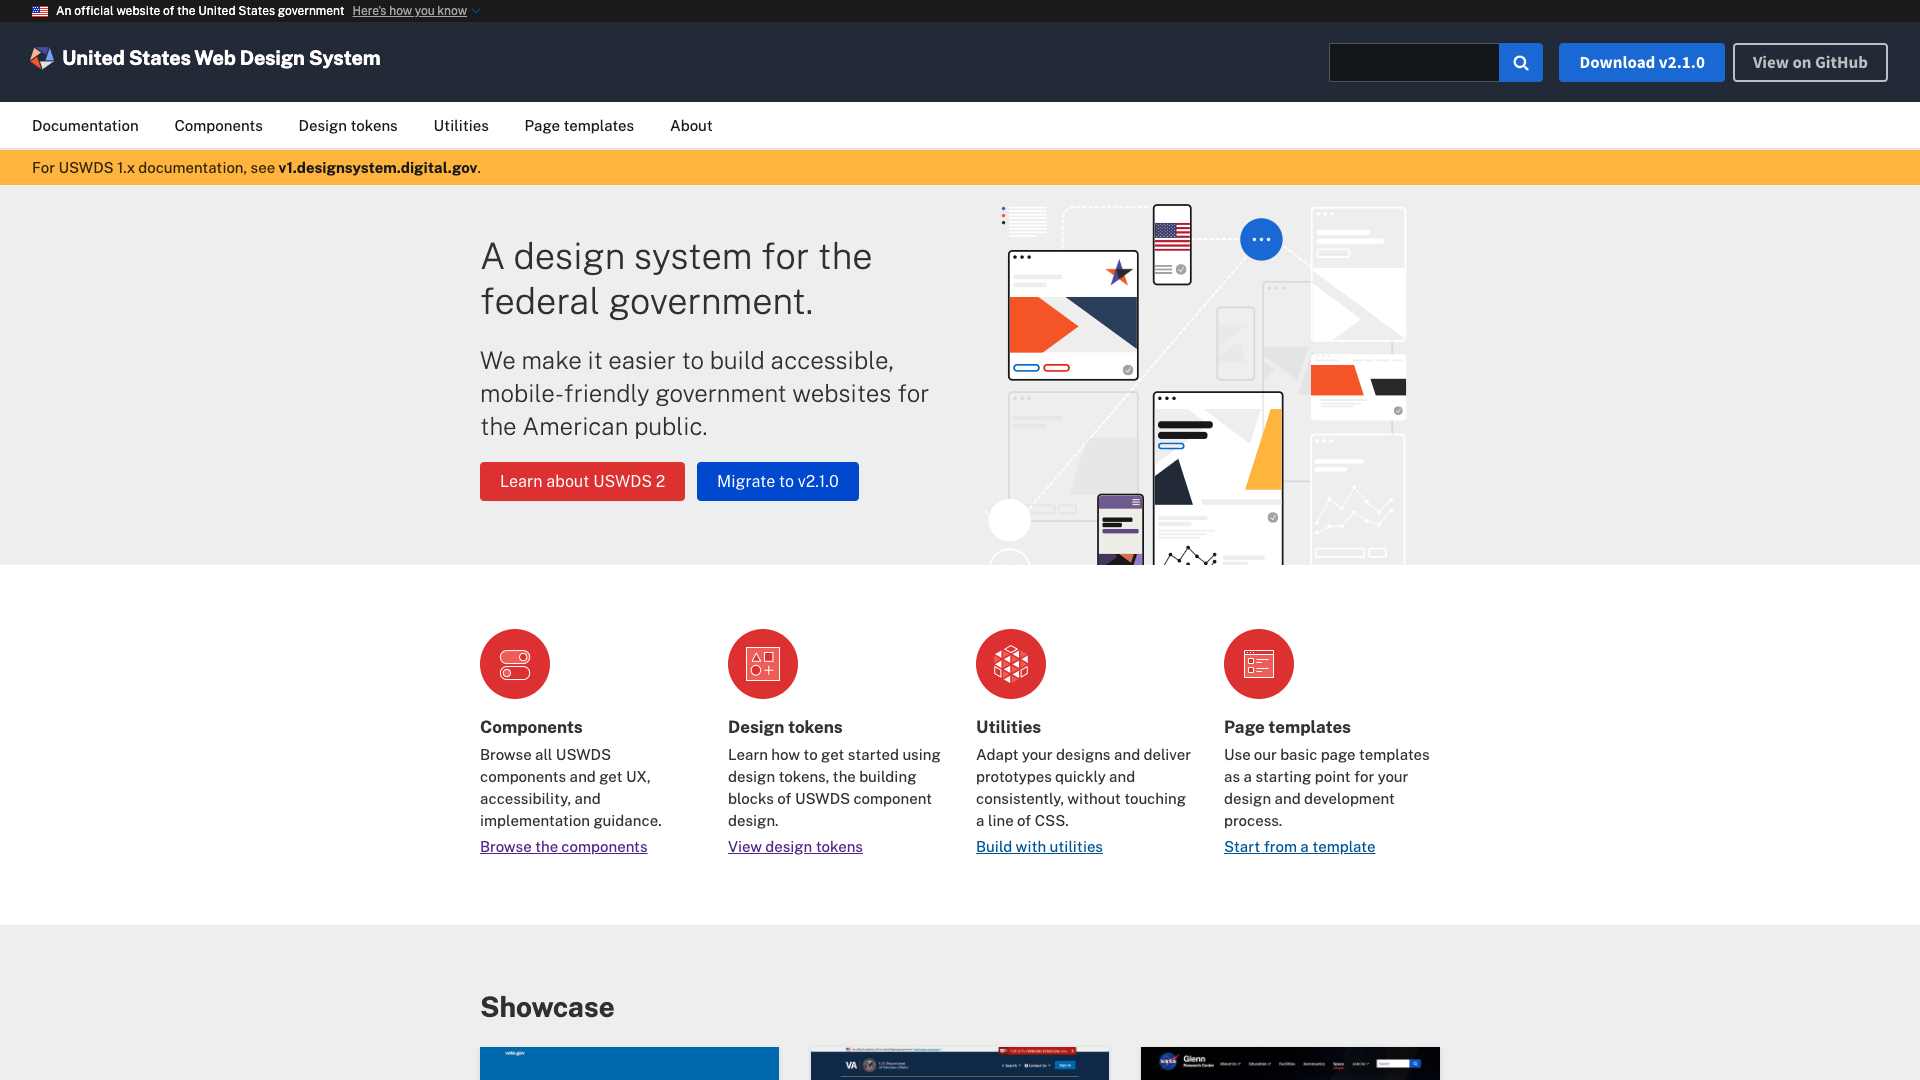Open the Build with utilities link
This screenshot has height=1080, width=1920.
pos(1039,847)
